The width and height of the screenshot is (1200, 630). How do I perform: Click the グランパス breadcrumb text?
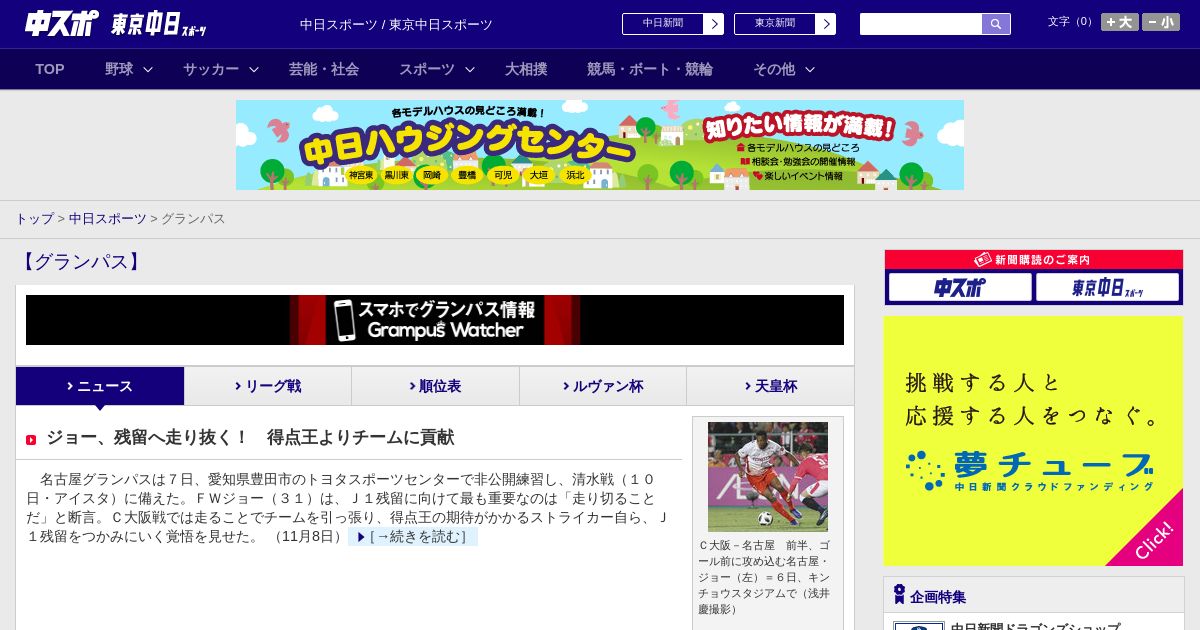[193, 218]
